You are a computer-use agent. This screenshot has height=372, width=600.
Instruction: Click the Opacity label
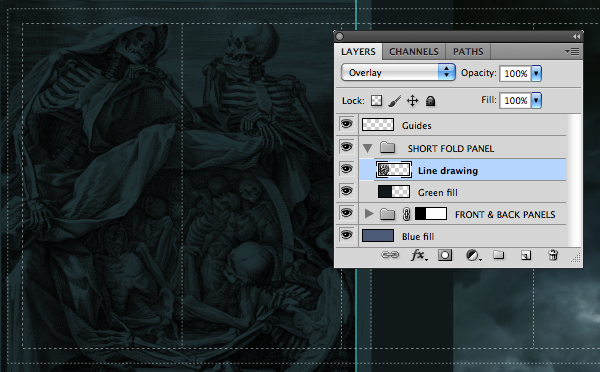[478, 73]
